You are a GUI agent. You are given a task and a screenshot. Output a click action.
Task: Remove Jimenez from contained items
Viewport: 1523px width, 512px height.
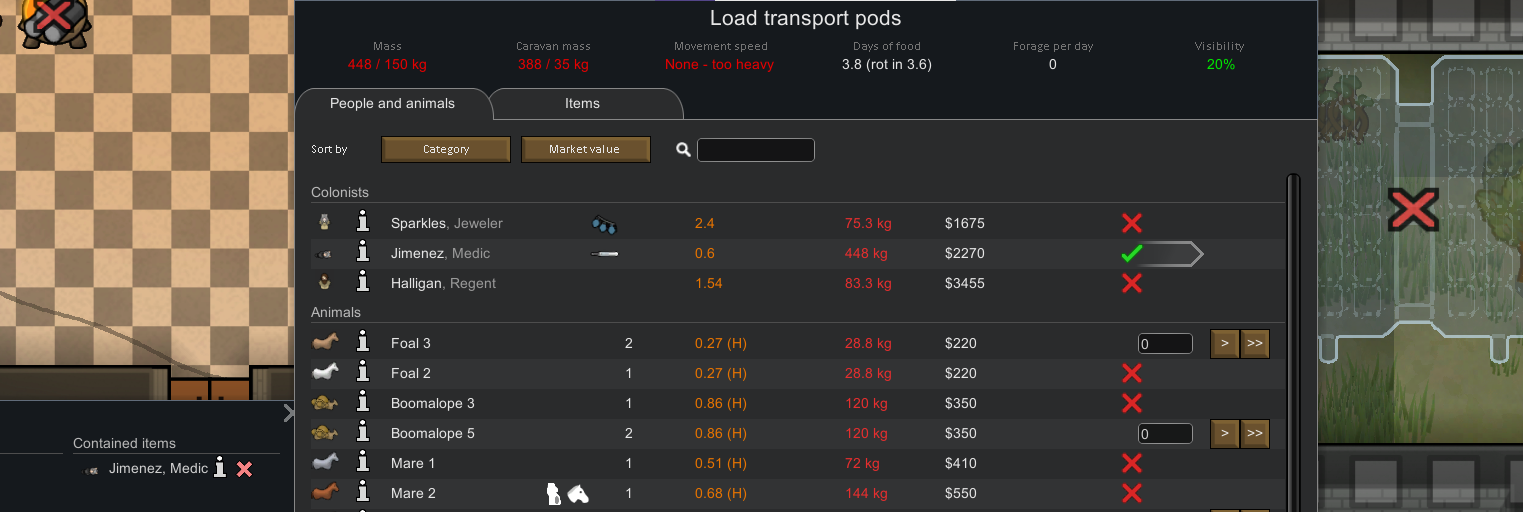click(x=244, y=469)
